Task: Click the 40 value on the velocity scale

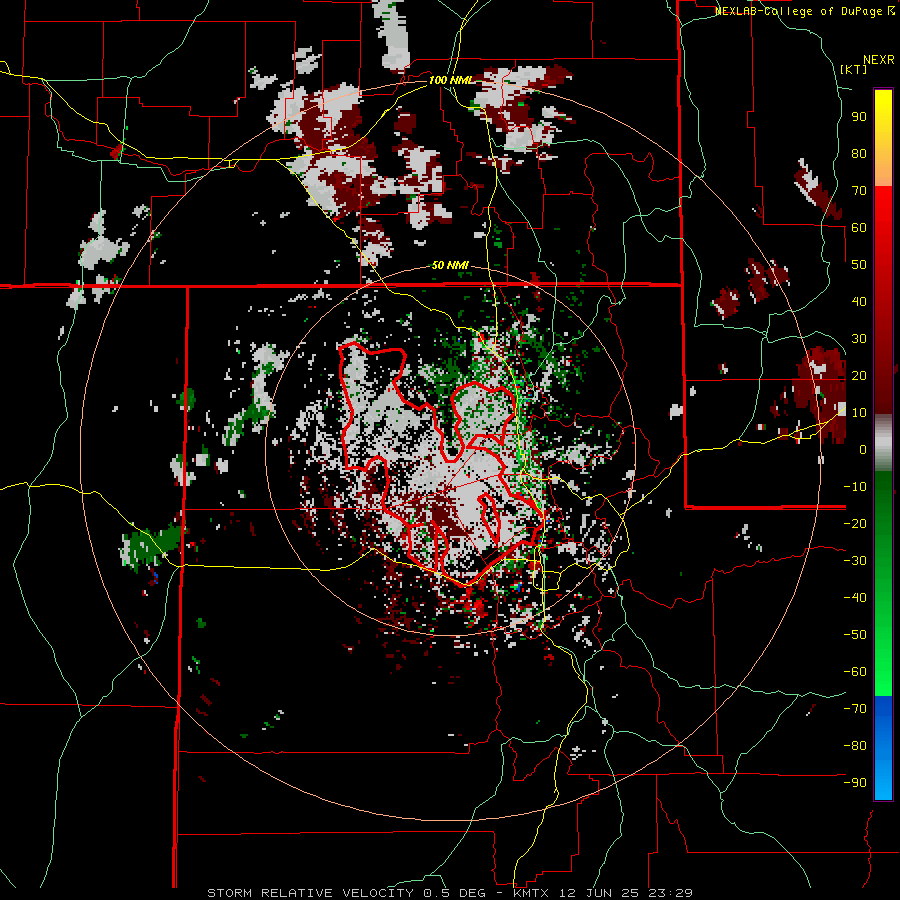Action: point(859,301)
